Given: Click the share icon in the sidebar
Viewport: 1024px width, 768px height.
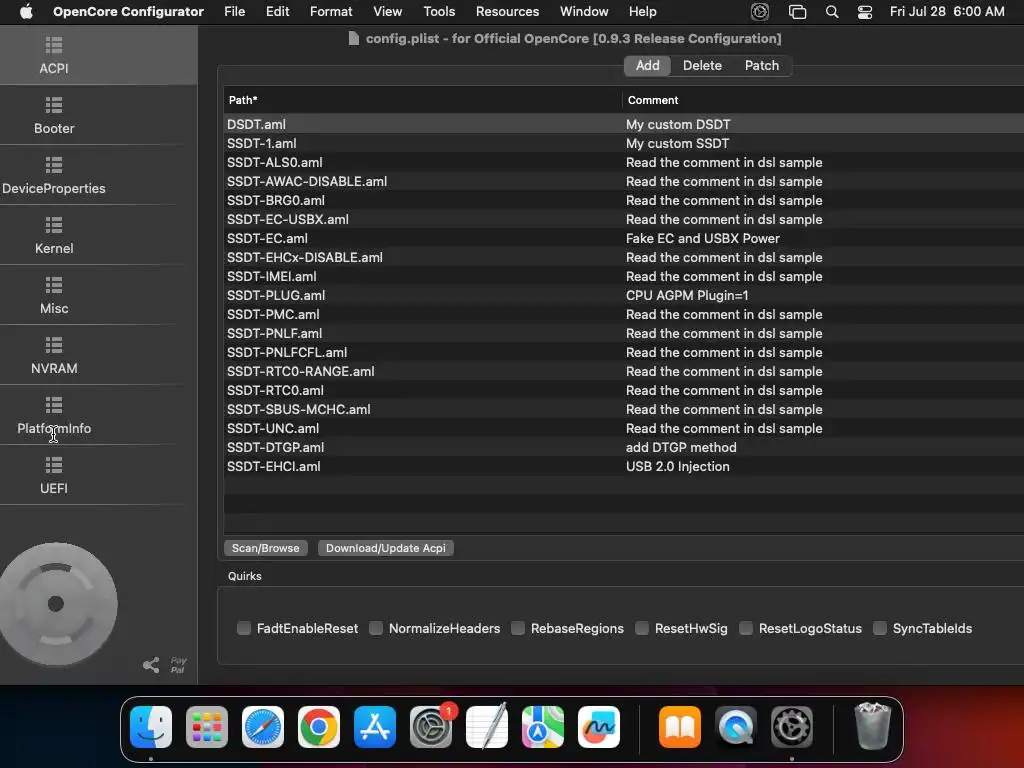Looking at the screenshot, I should (151, 665).
